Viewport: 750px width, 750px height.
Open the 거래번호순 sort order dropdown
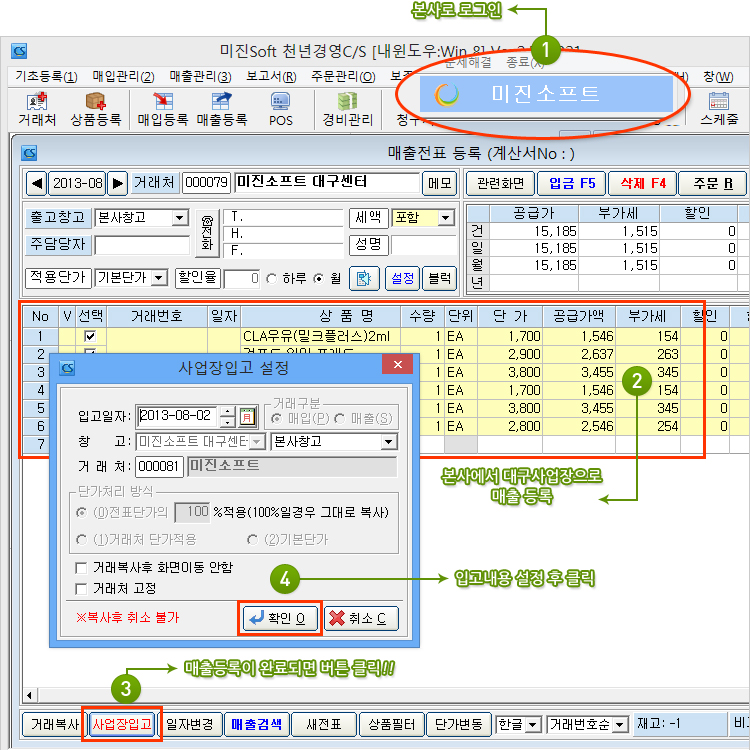(620, 725)
